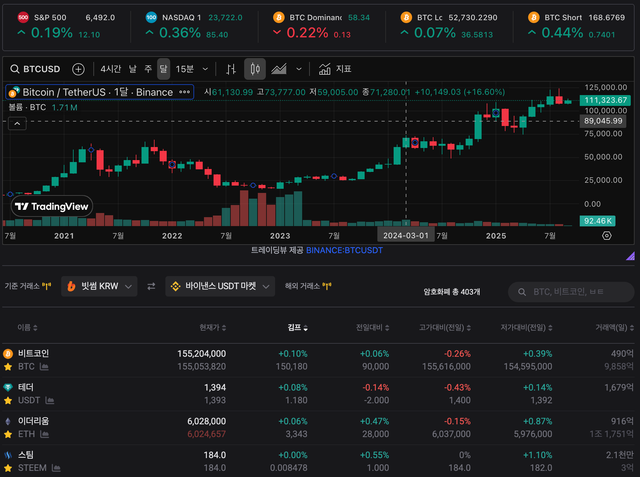The image size is (640, 477).
Task: Open the BINANCE:BTCUSDT link
Action: (344, 250)
